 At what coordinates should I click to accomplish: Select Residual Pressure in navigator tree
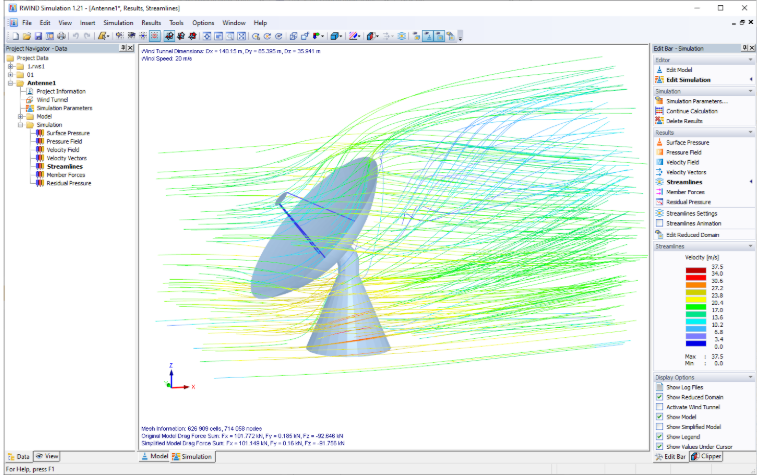click(x=69, y=183)
